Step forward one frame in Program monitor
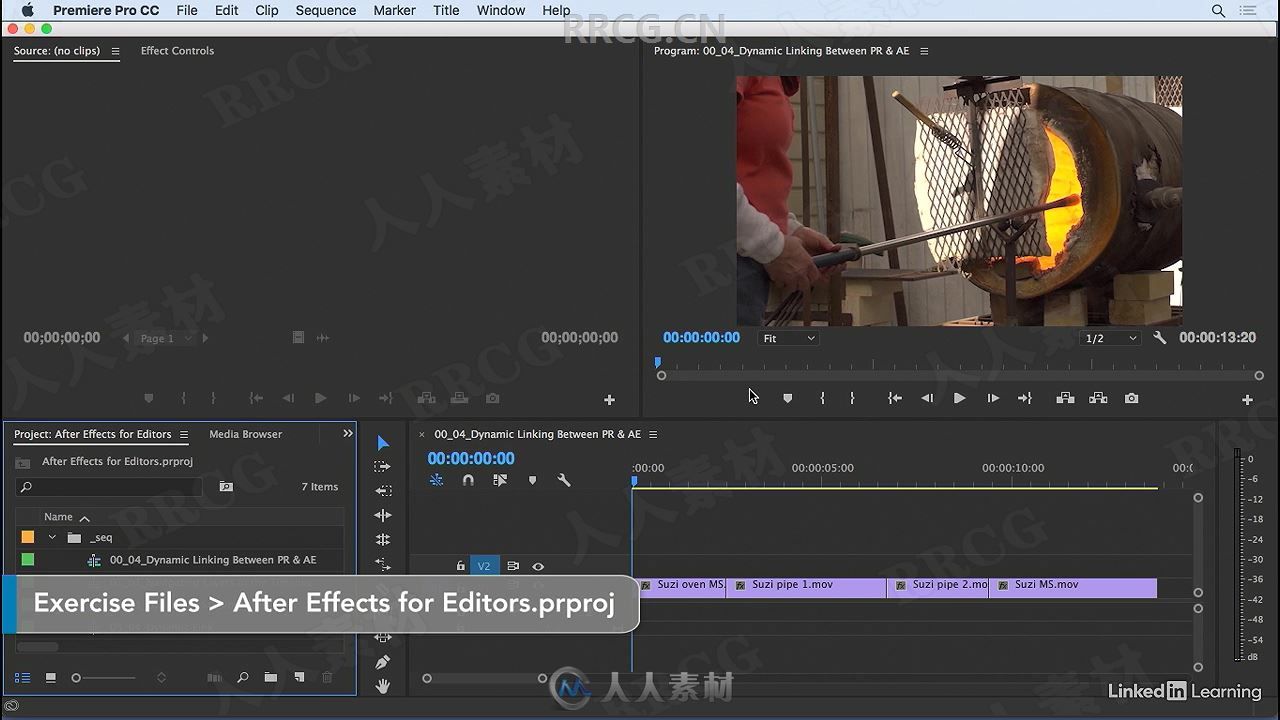Image resolution: width=1280 pixels, height=720 pixels. tap(993, 398)
